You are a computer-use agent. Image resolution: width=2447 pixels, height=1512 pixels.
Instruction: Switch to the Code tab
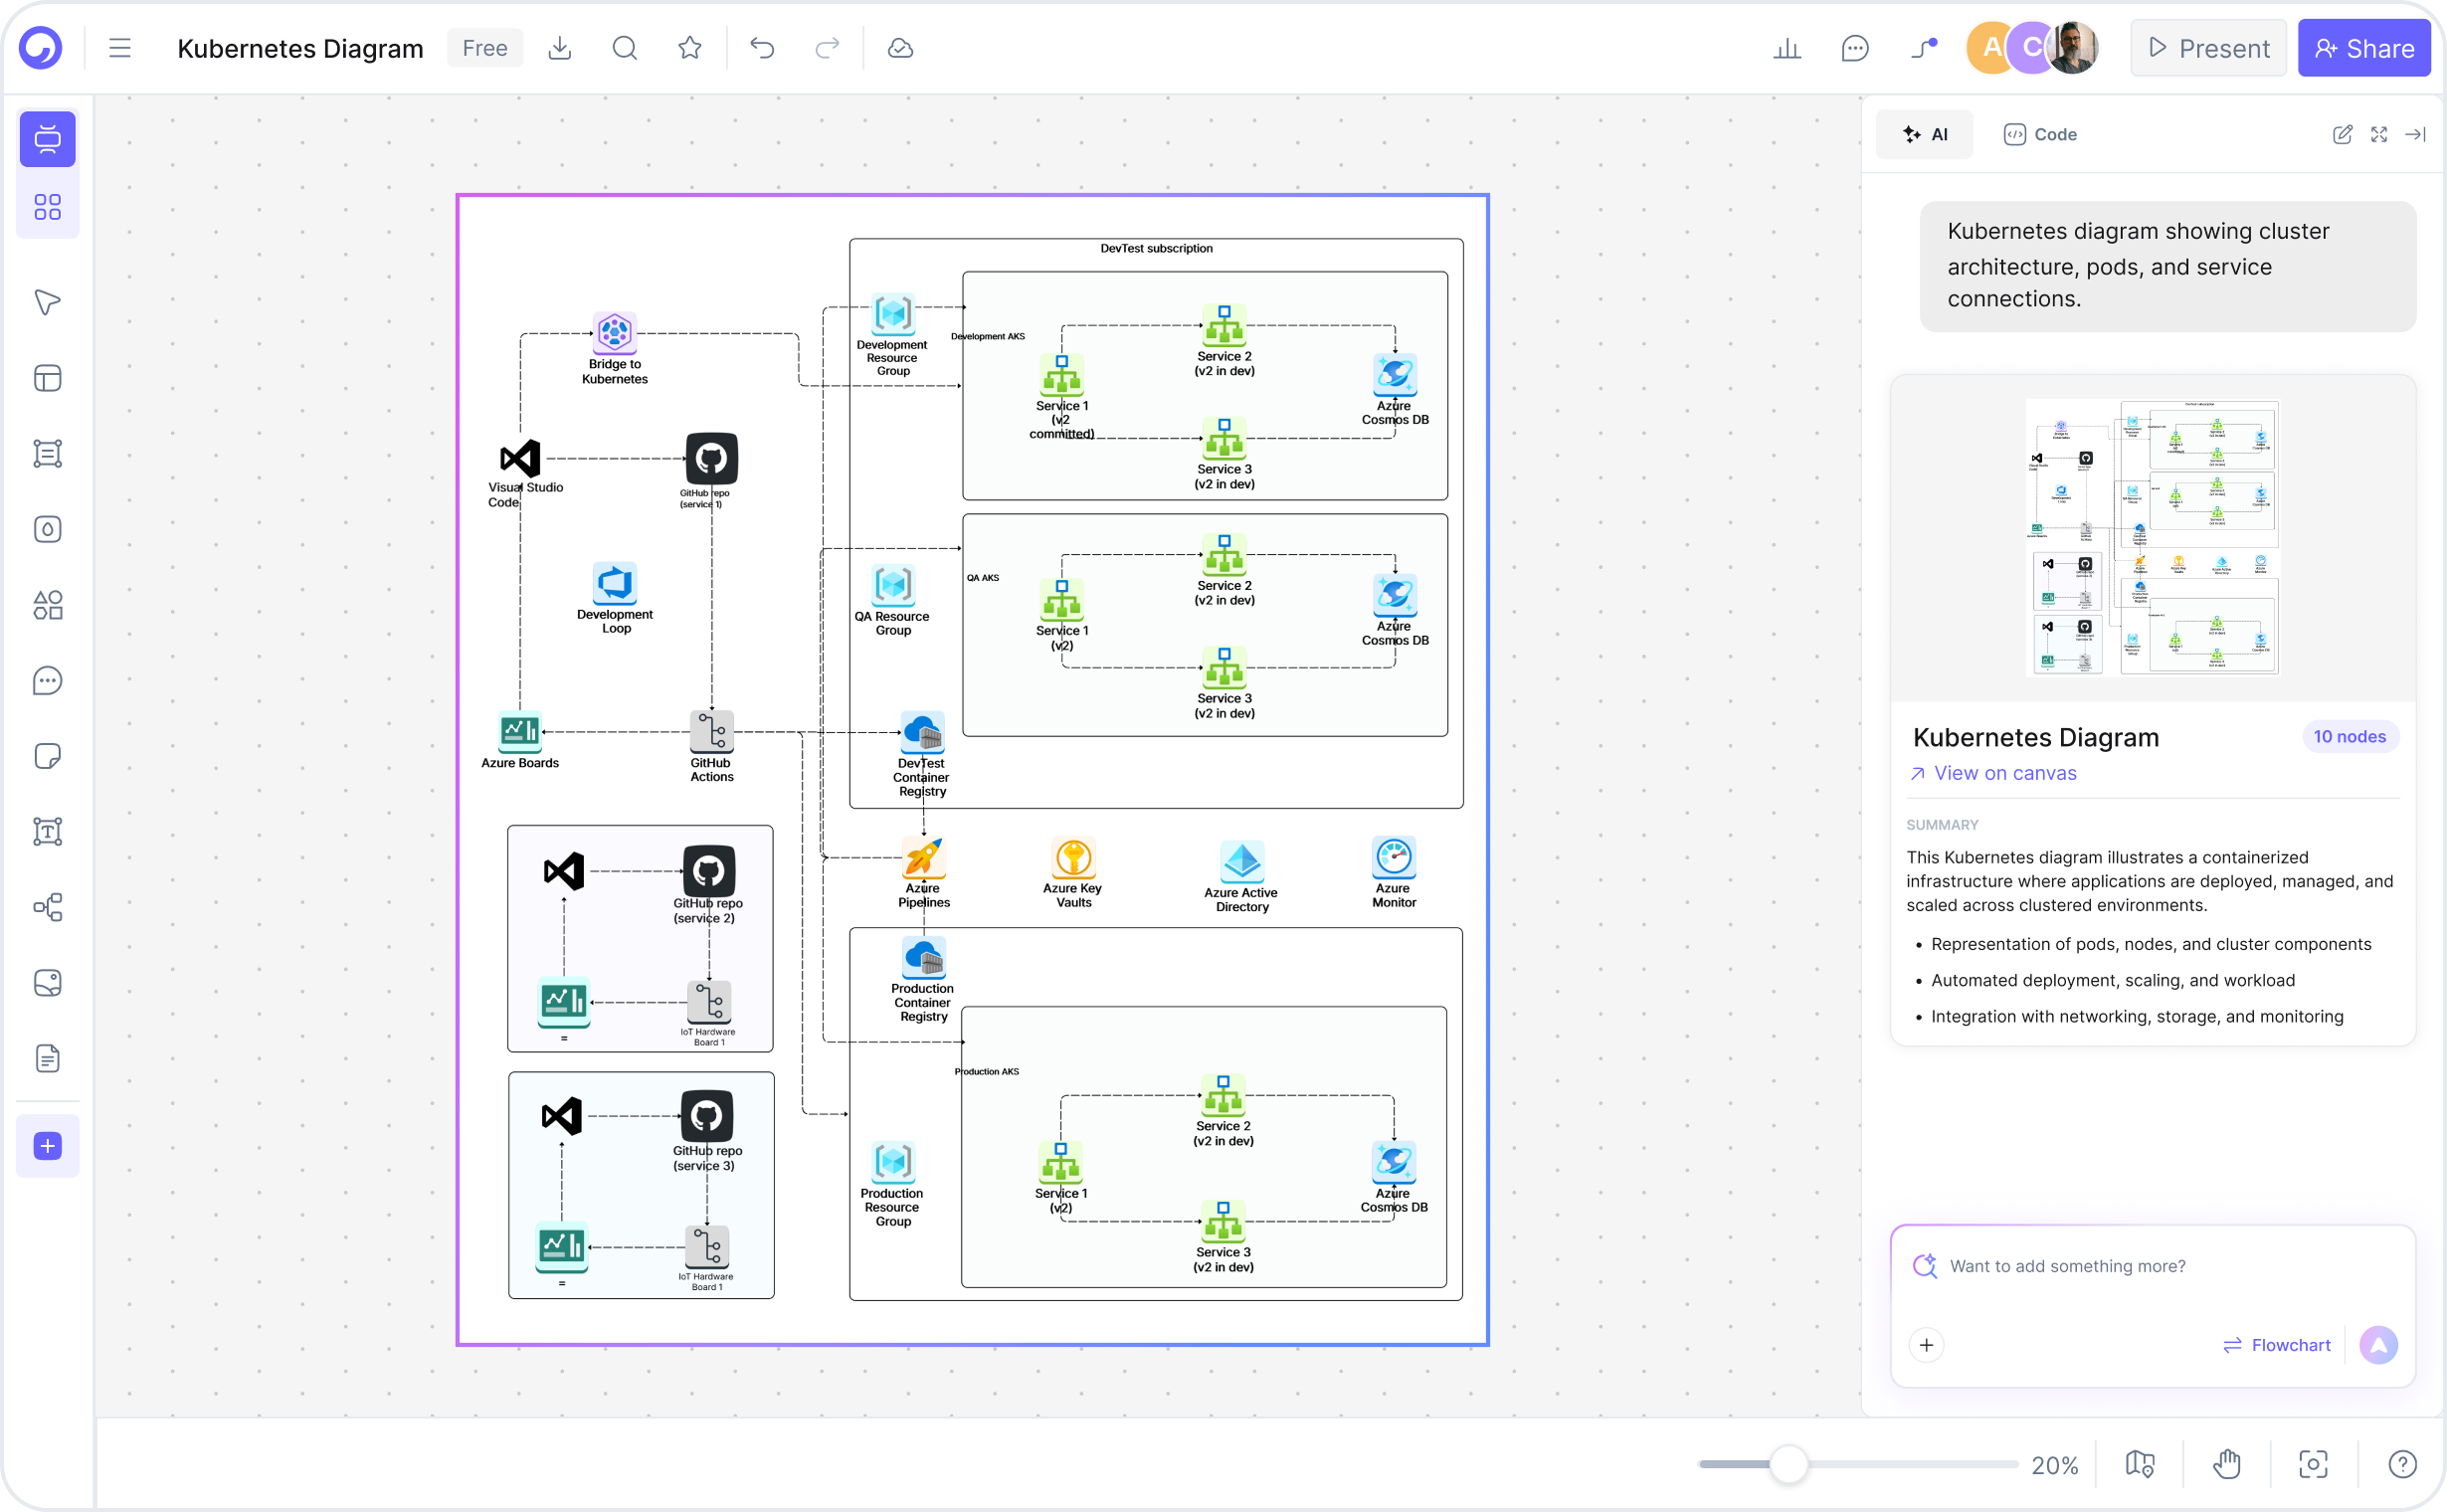(2040, 134)
